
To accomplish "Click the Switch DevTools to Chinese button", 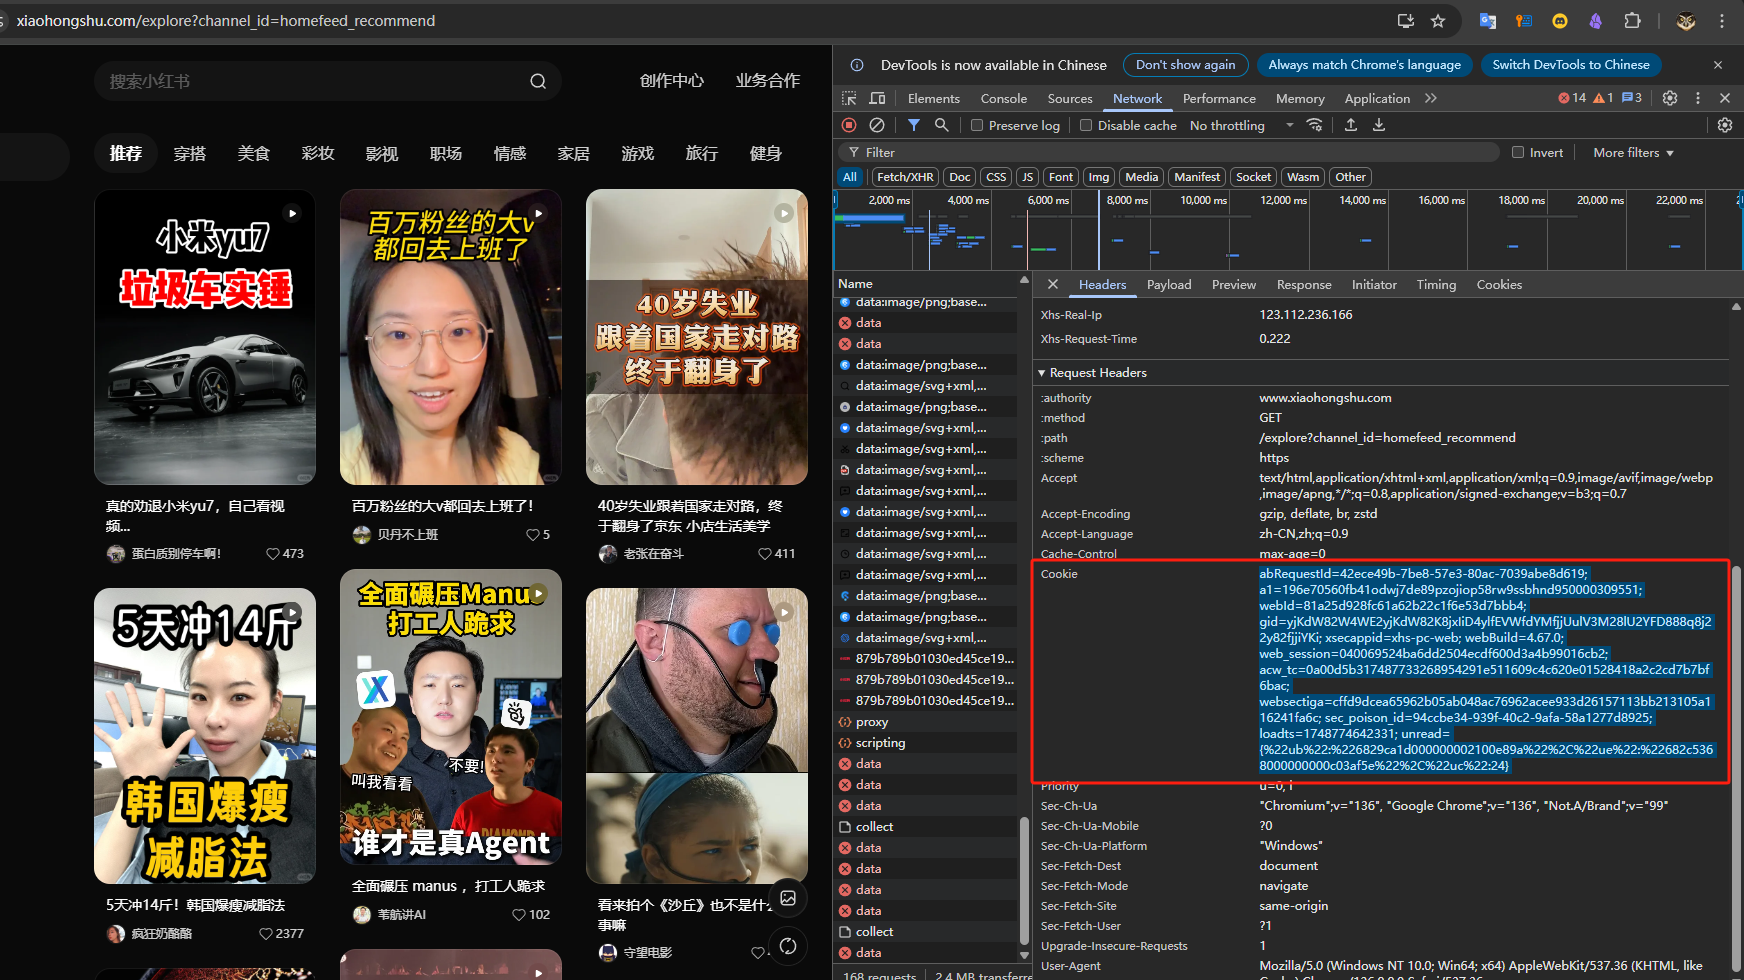I will [1570, 64].
